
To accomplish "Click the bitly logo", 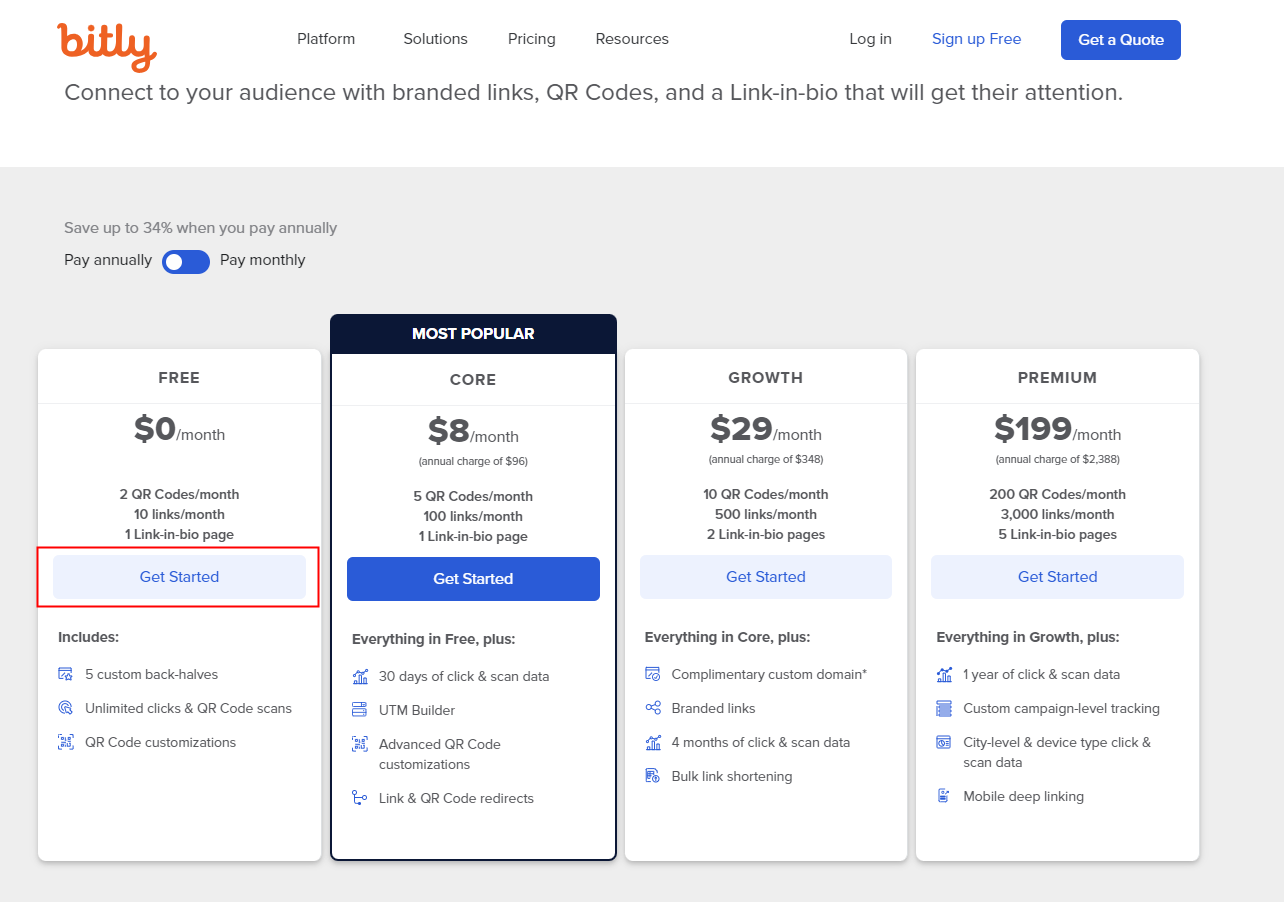I will coord(107,46).
